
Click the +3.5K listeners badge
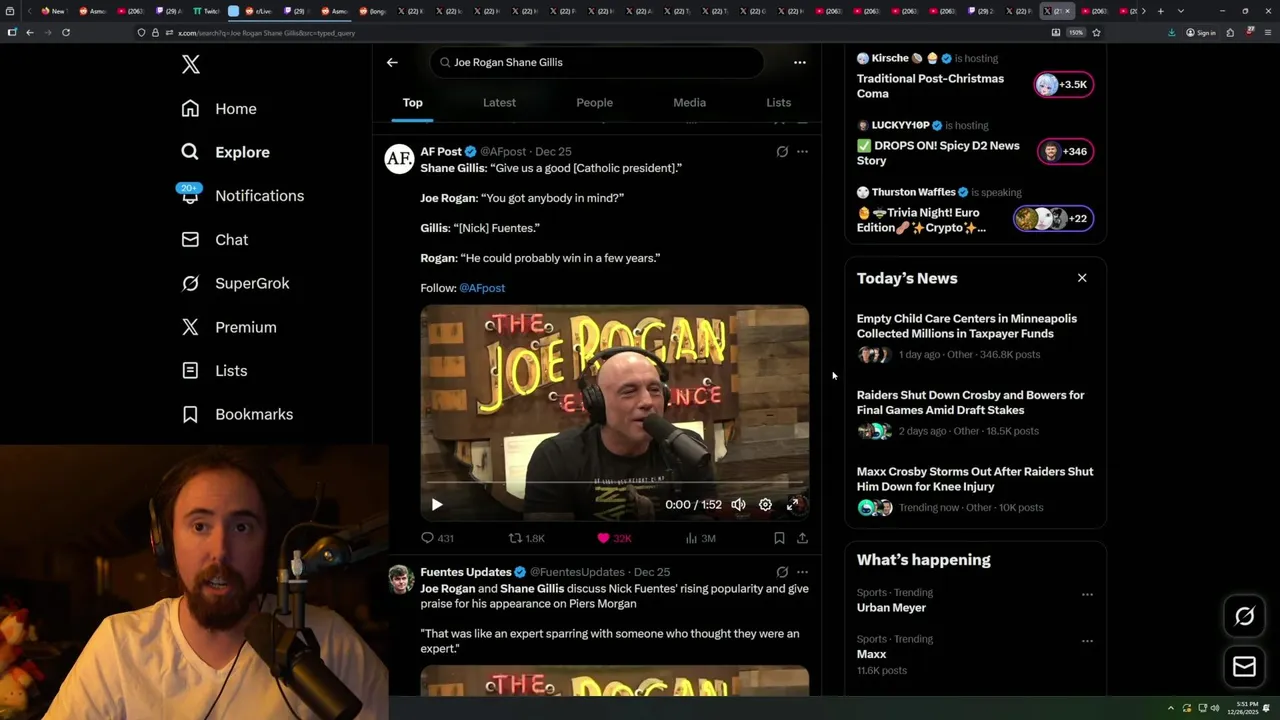(x=1064, y=85)
